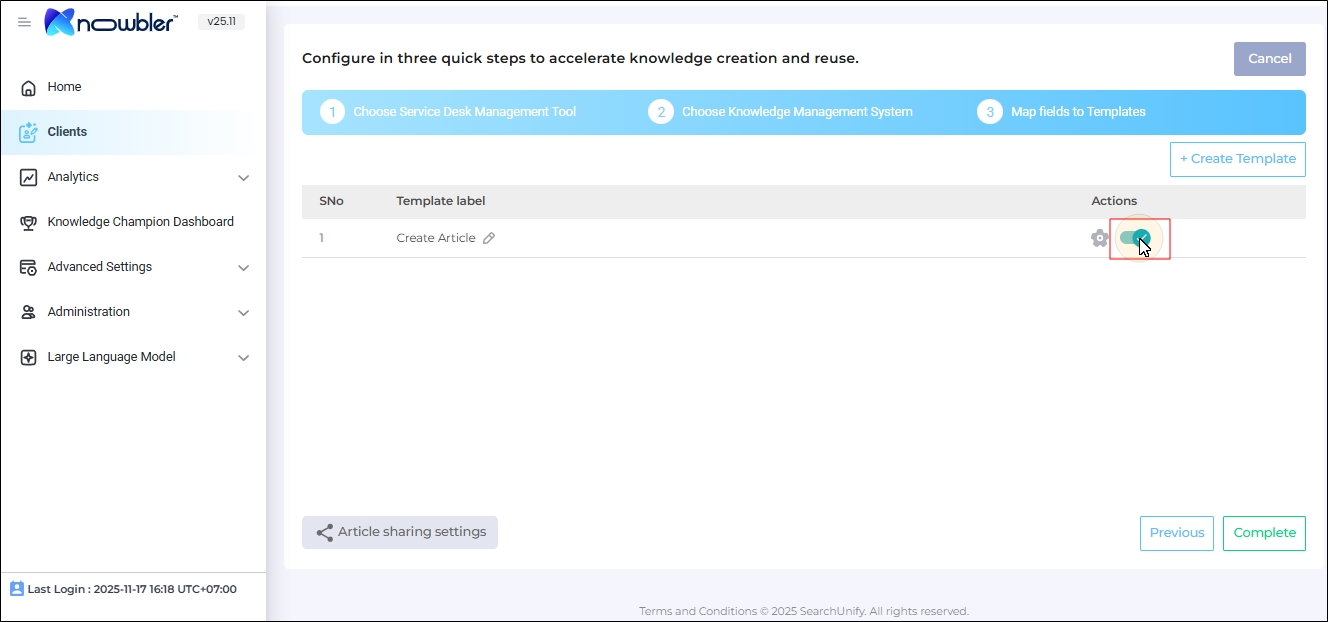Click the Large Language Model icon
Image resolution: width=1328 pixels, height=622 pixels.
tap(29, 357)
